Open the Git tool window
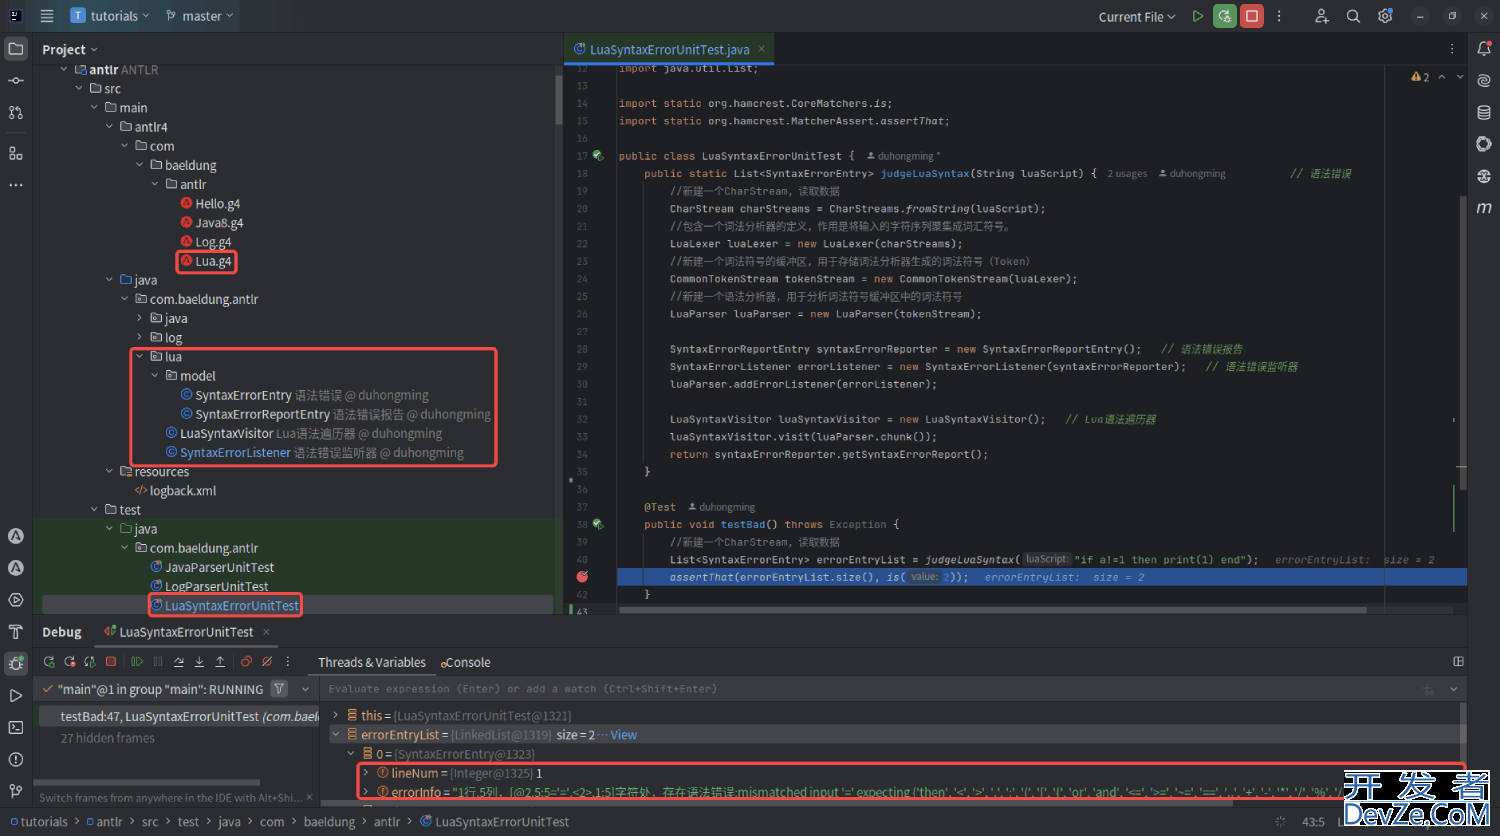Image resolution: width=1500 pixels, height=836 pixels. pyautogui.click(x=16, y=792)
